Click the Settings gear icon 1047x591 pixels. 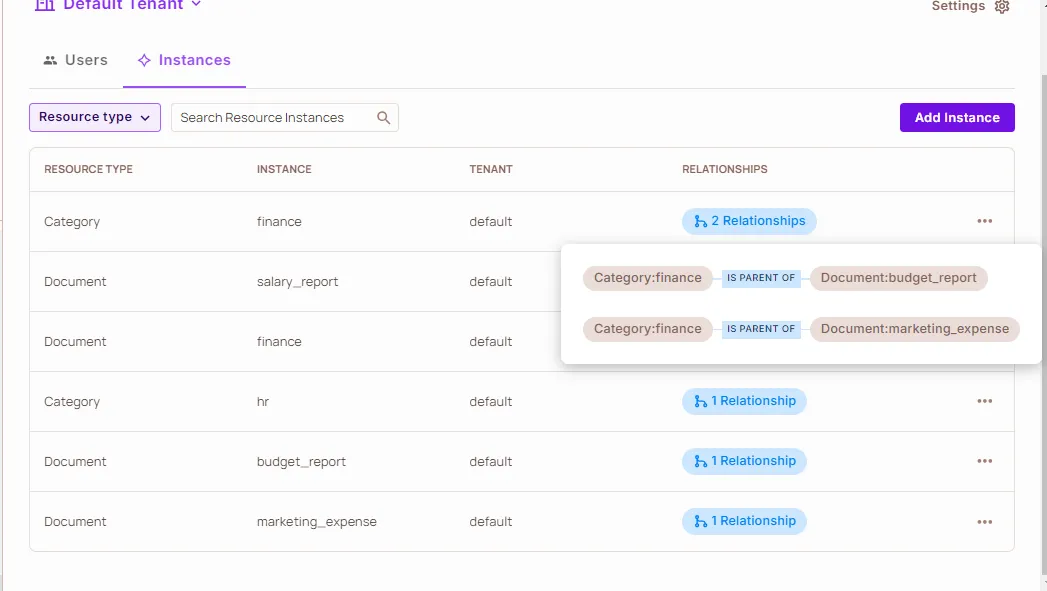1002,7
